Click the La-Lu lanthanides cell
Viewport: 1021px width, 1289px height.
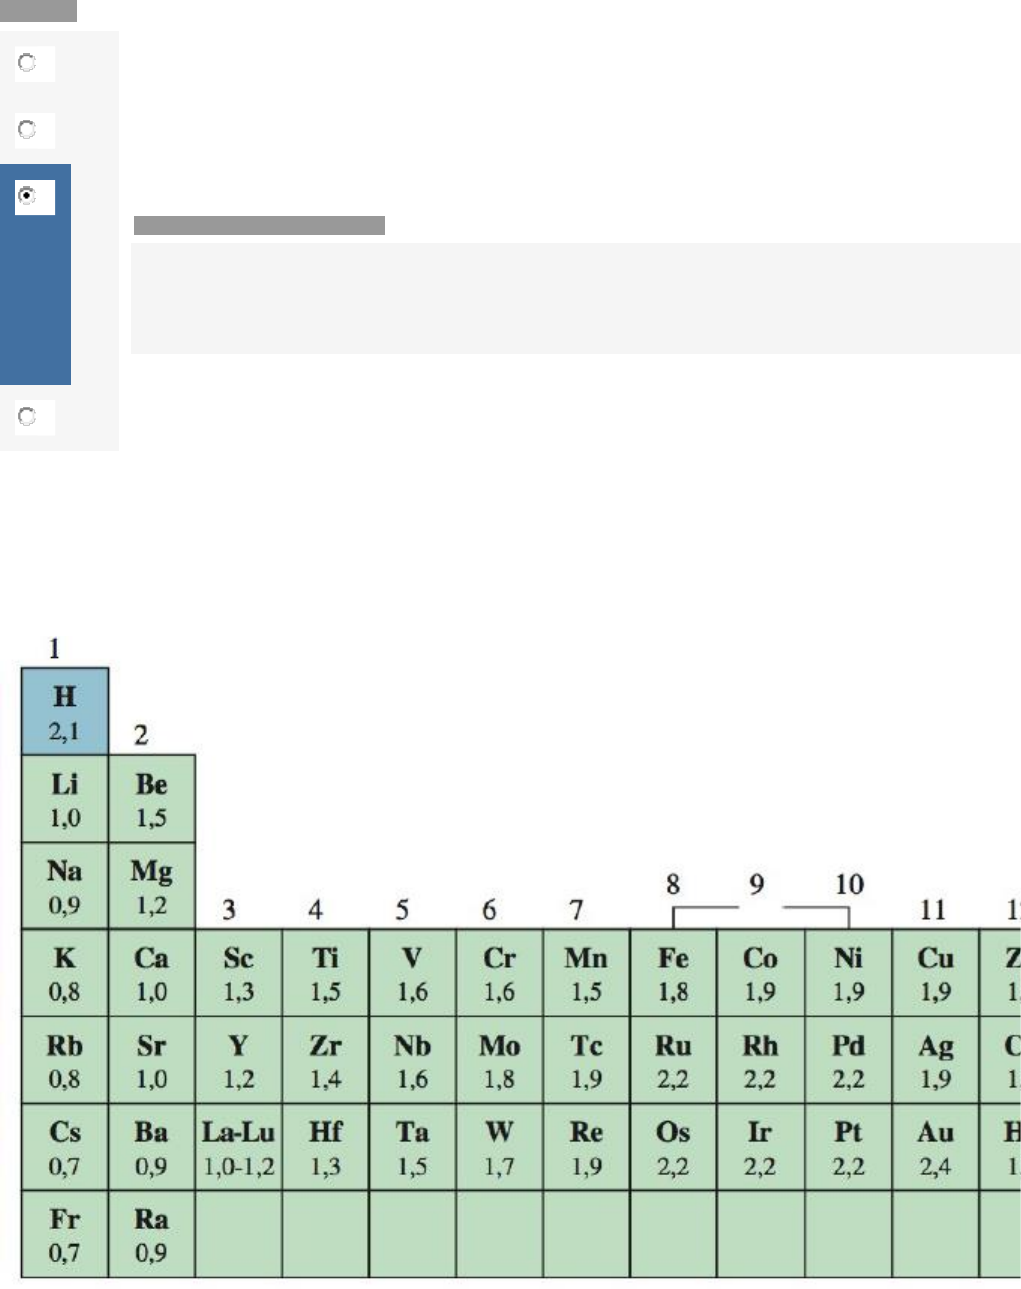click(x=238, y=1147)
